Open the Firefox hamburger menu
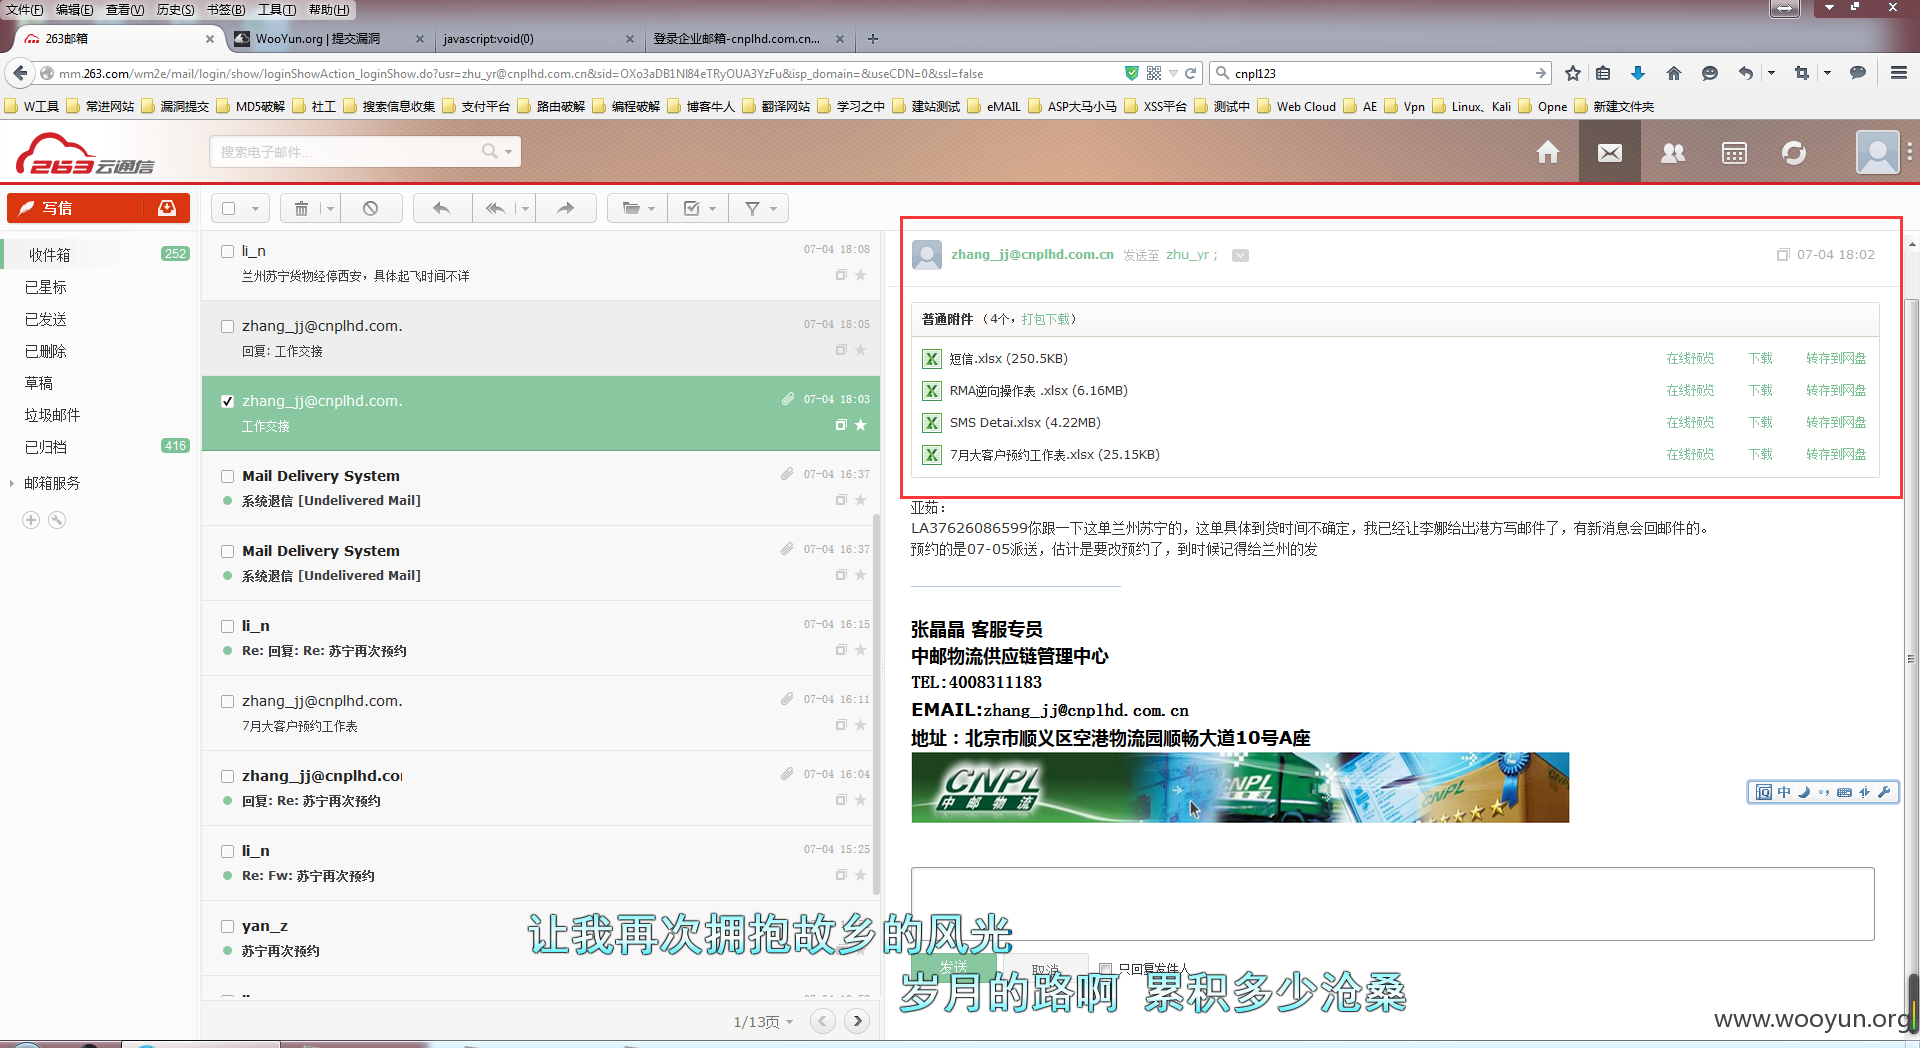 1898,73
